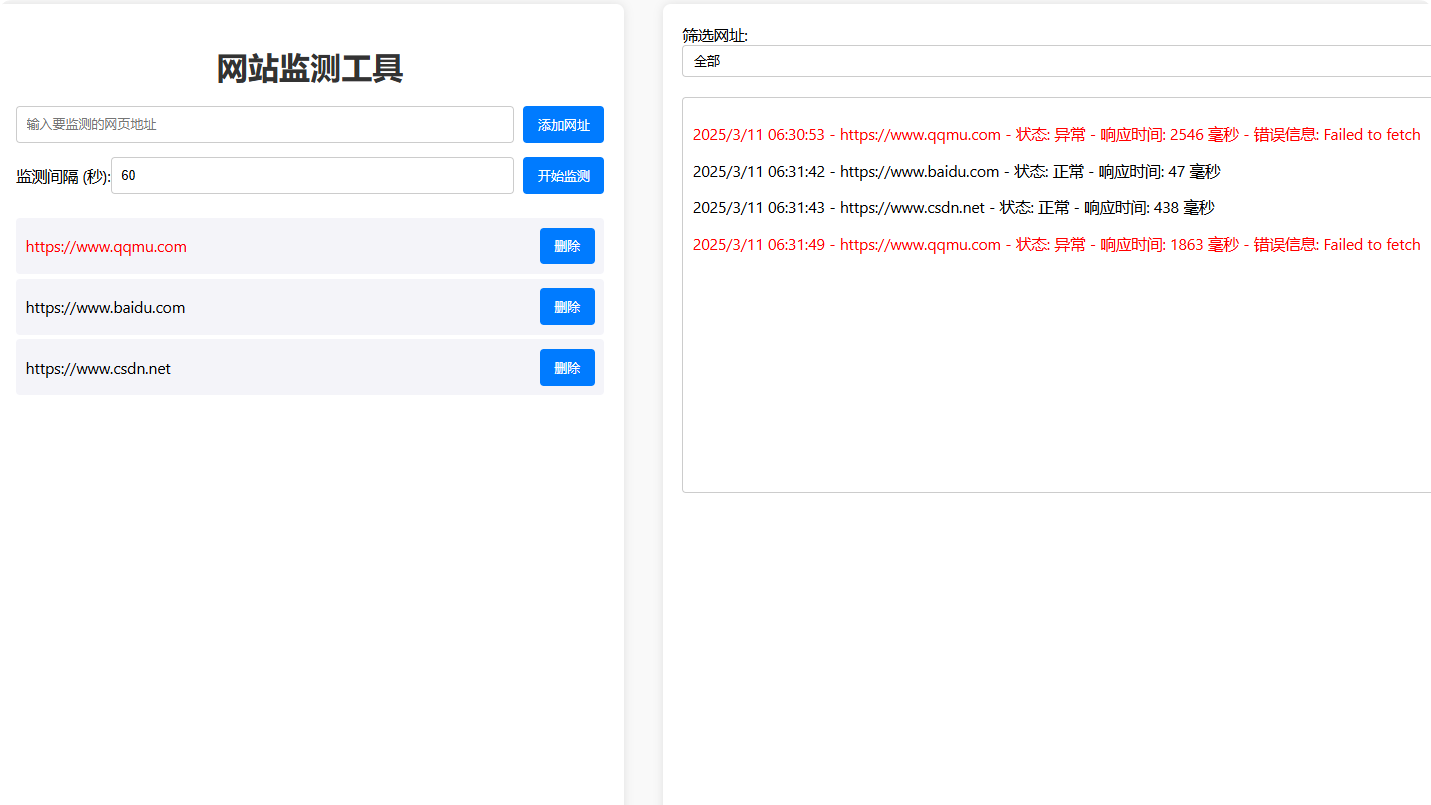Image resolution: width=1431 pixels, height=805 pixels.
Task: Click the 06:31:42 baidu.com log line
Action: click(x=956, y=172)
